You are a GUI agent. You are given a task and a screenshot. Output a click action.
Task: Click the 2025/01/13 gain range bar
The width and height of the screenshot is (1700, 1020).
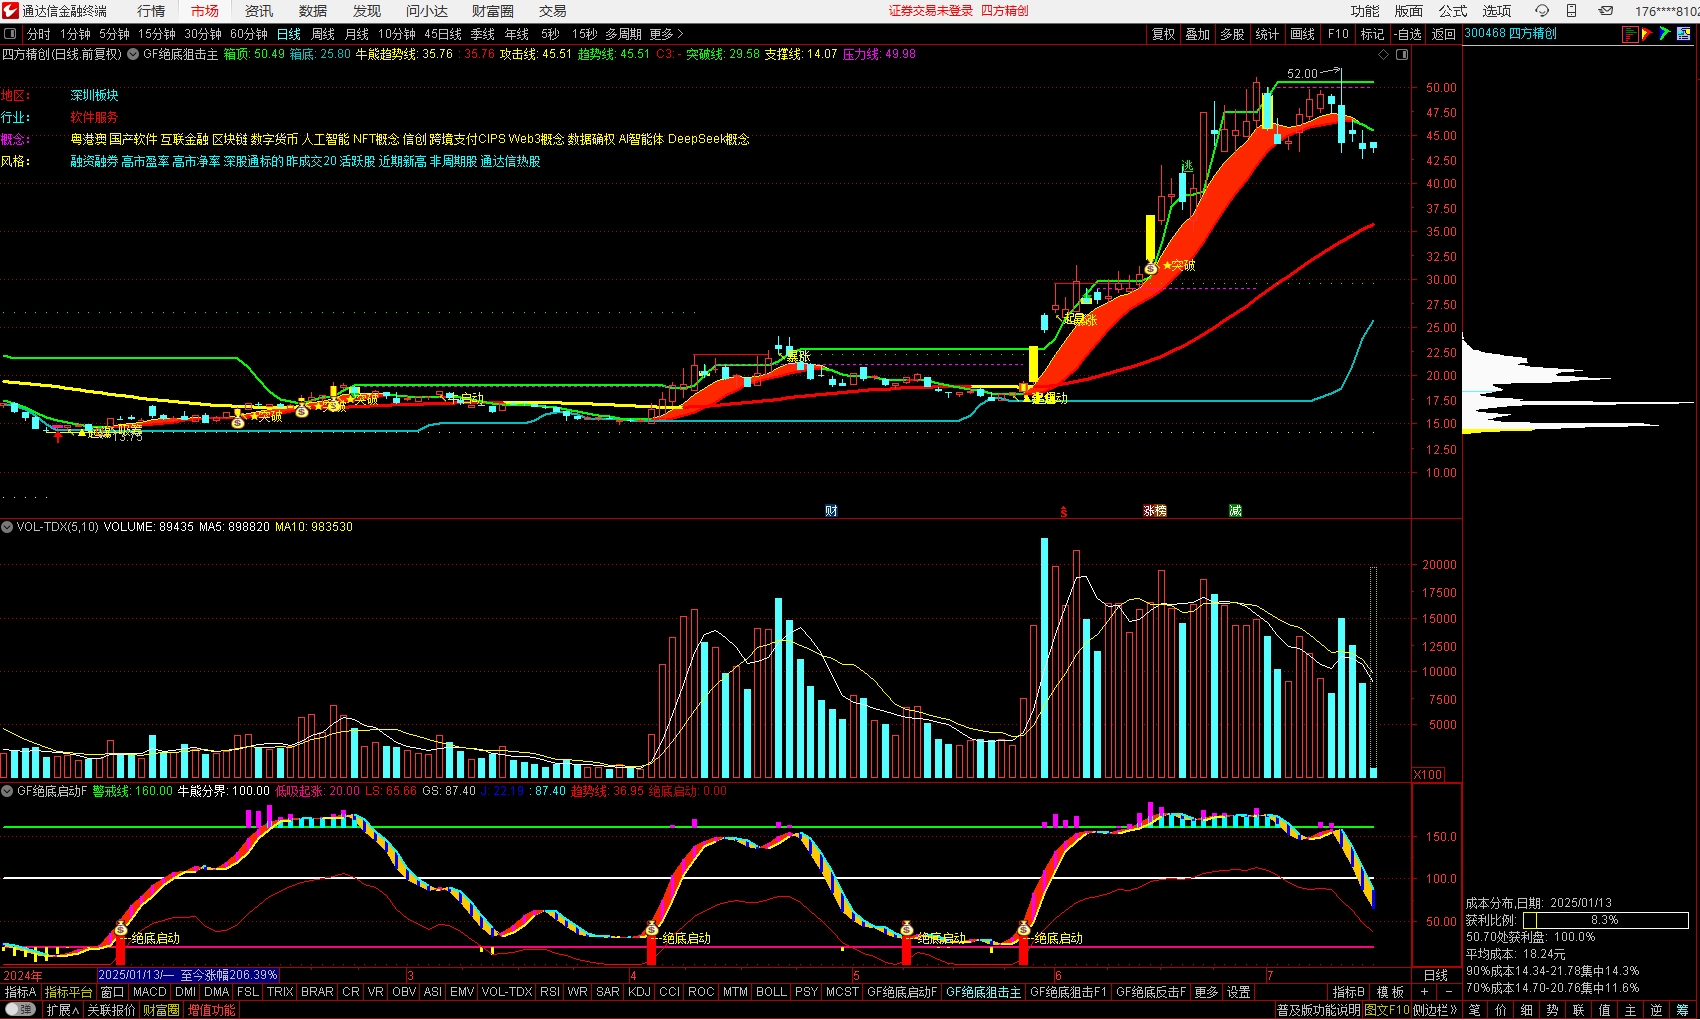(x=188, y=975)
